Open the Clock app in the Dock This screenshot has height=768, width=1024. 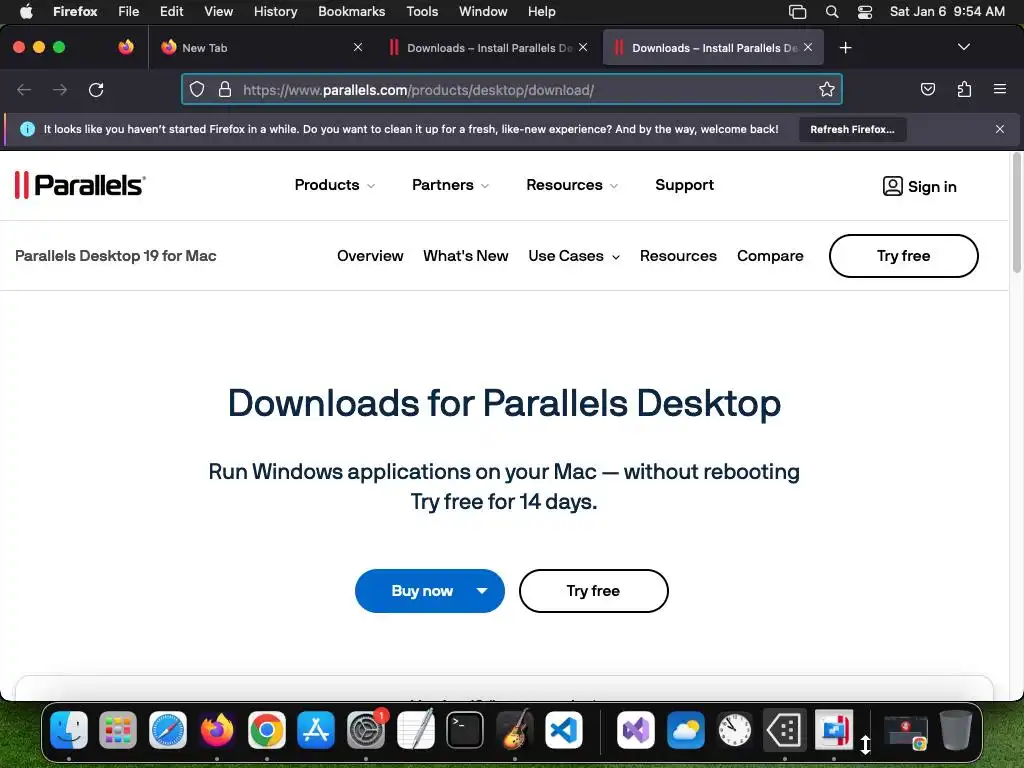click(x=735, y=730)
